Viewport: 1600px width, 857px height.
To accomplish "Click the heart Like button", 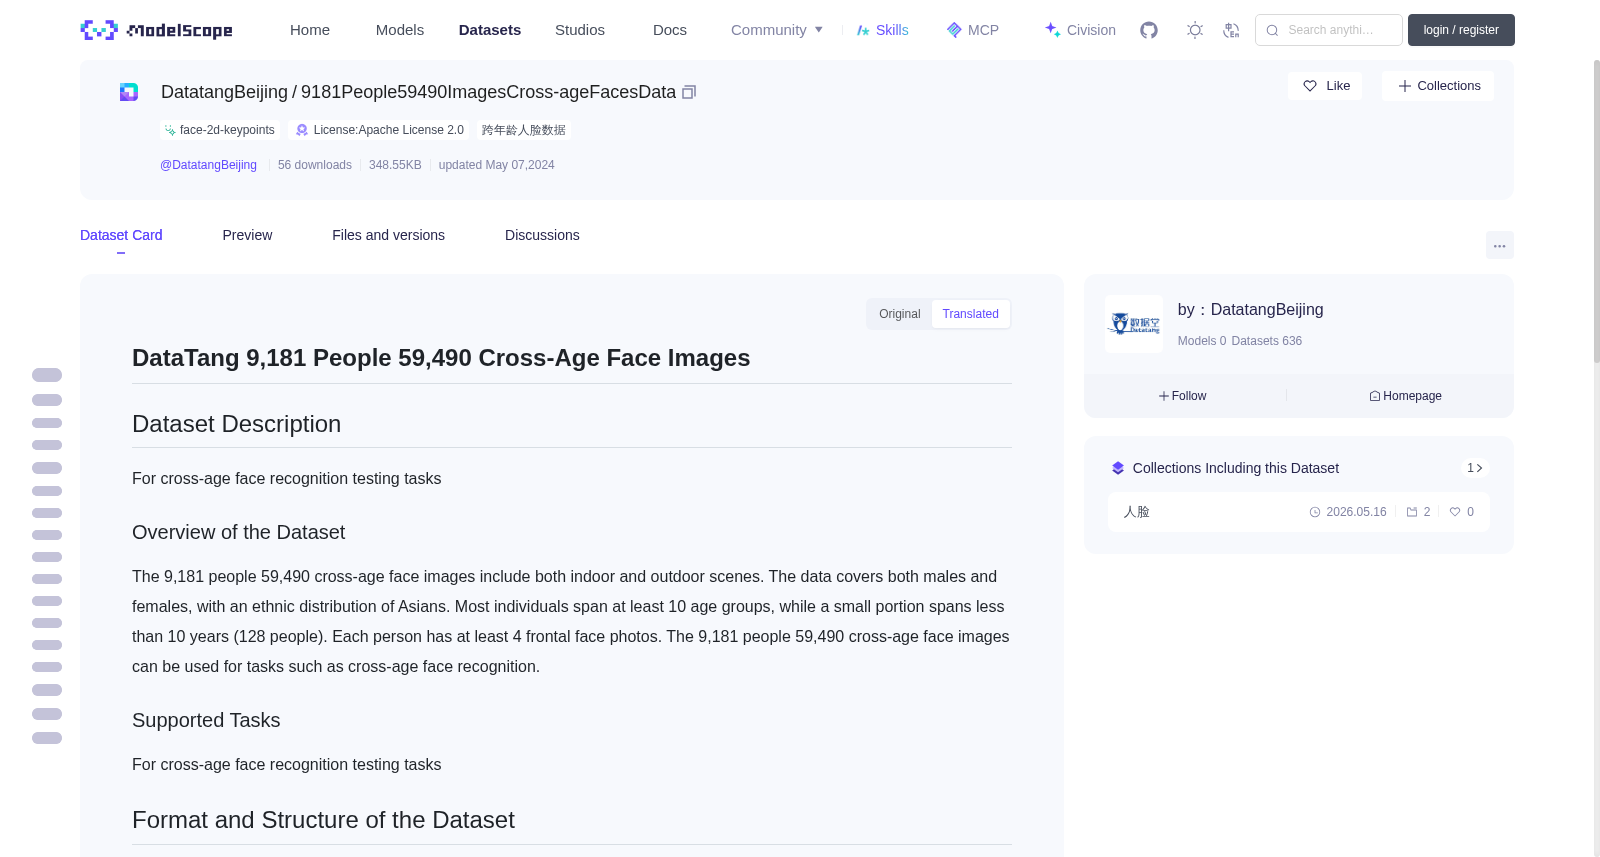I will pyautogui.click(x=1325, y=86).
